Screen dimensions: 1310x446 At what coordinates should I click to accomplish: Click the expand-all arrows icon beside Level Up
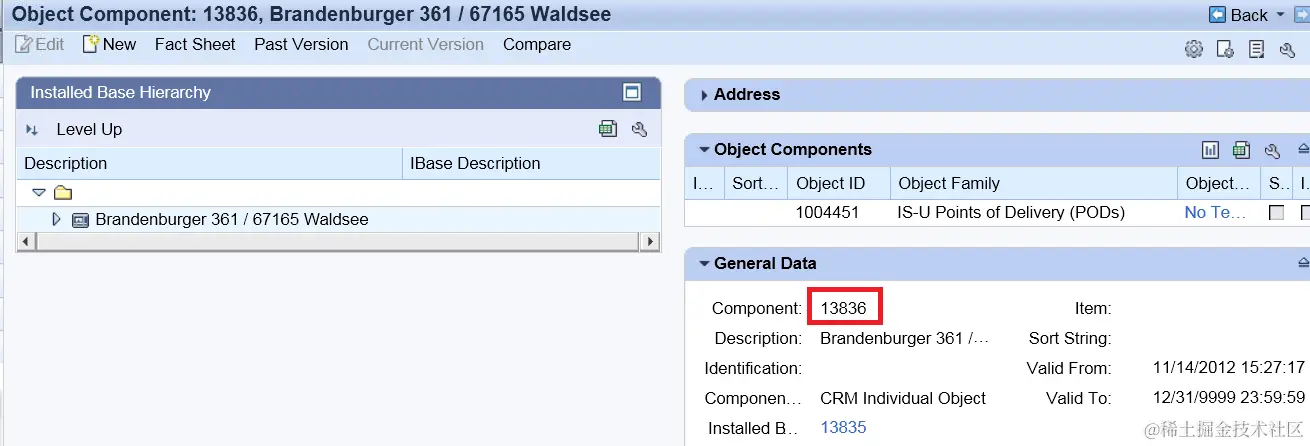click(32, 130)
